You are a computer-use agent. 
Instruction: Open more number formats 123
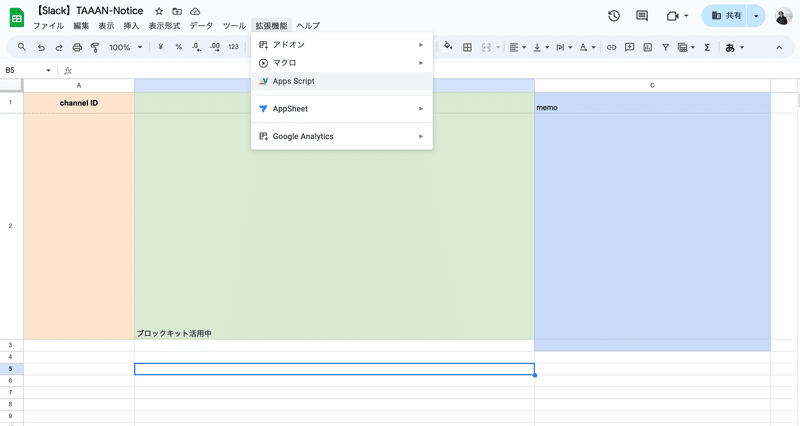(233, 47)
